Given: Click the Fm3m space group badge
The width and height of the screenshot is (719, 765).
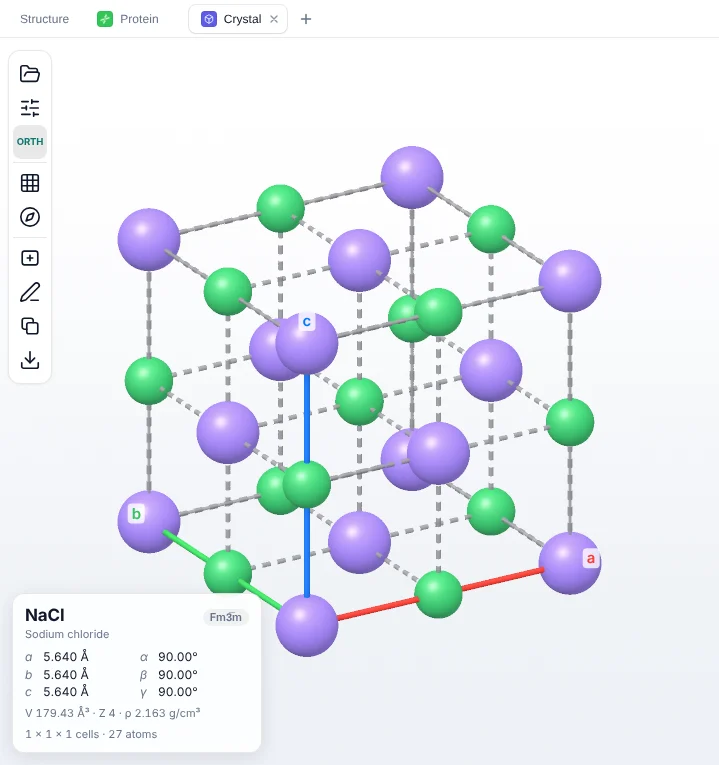Looking at the screenshot, I should 226,617.
